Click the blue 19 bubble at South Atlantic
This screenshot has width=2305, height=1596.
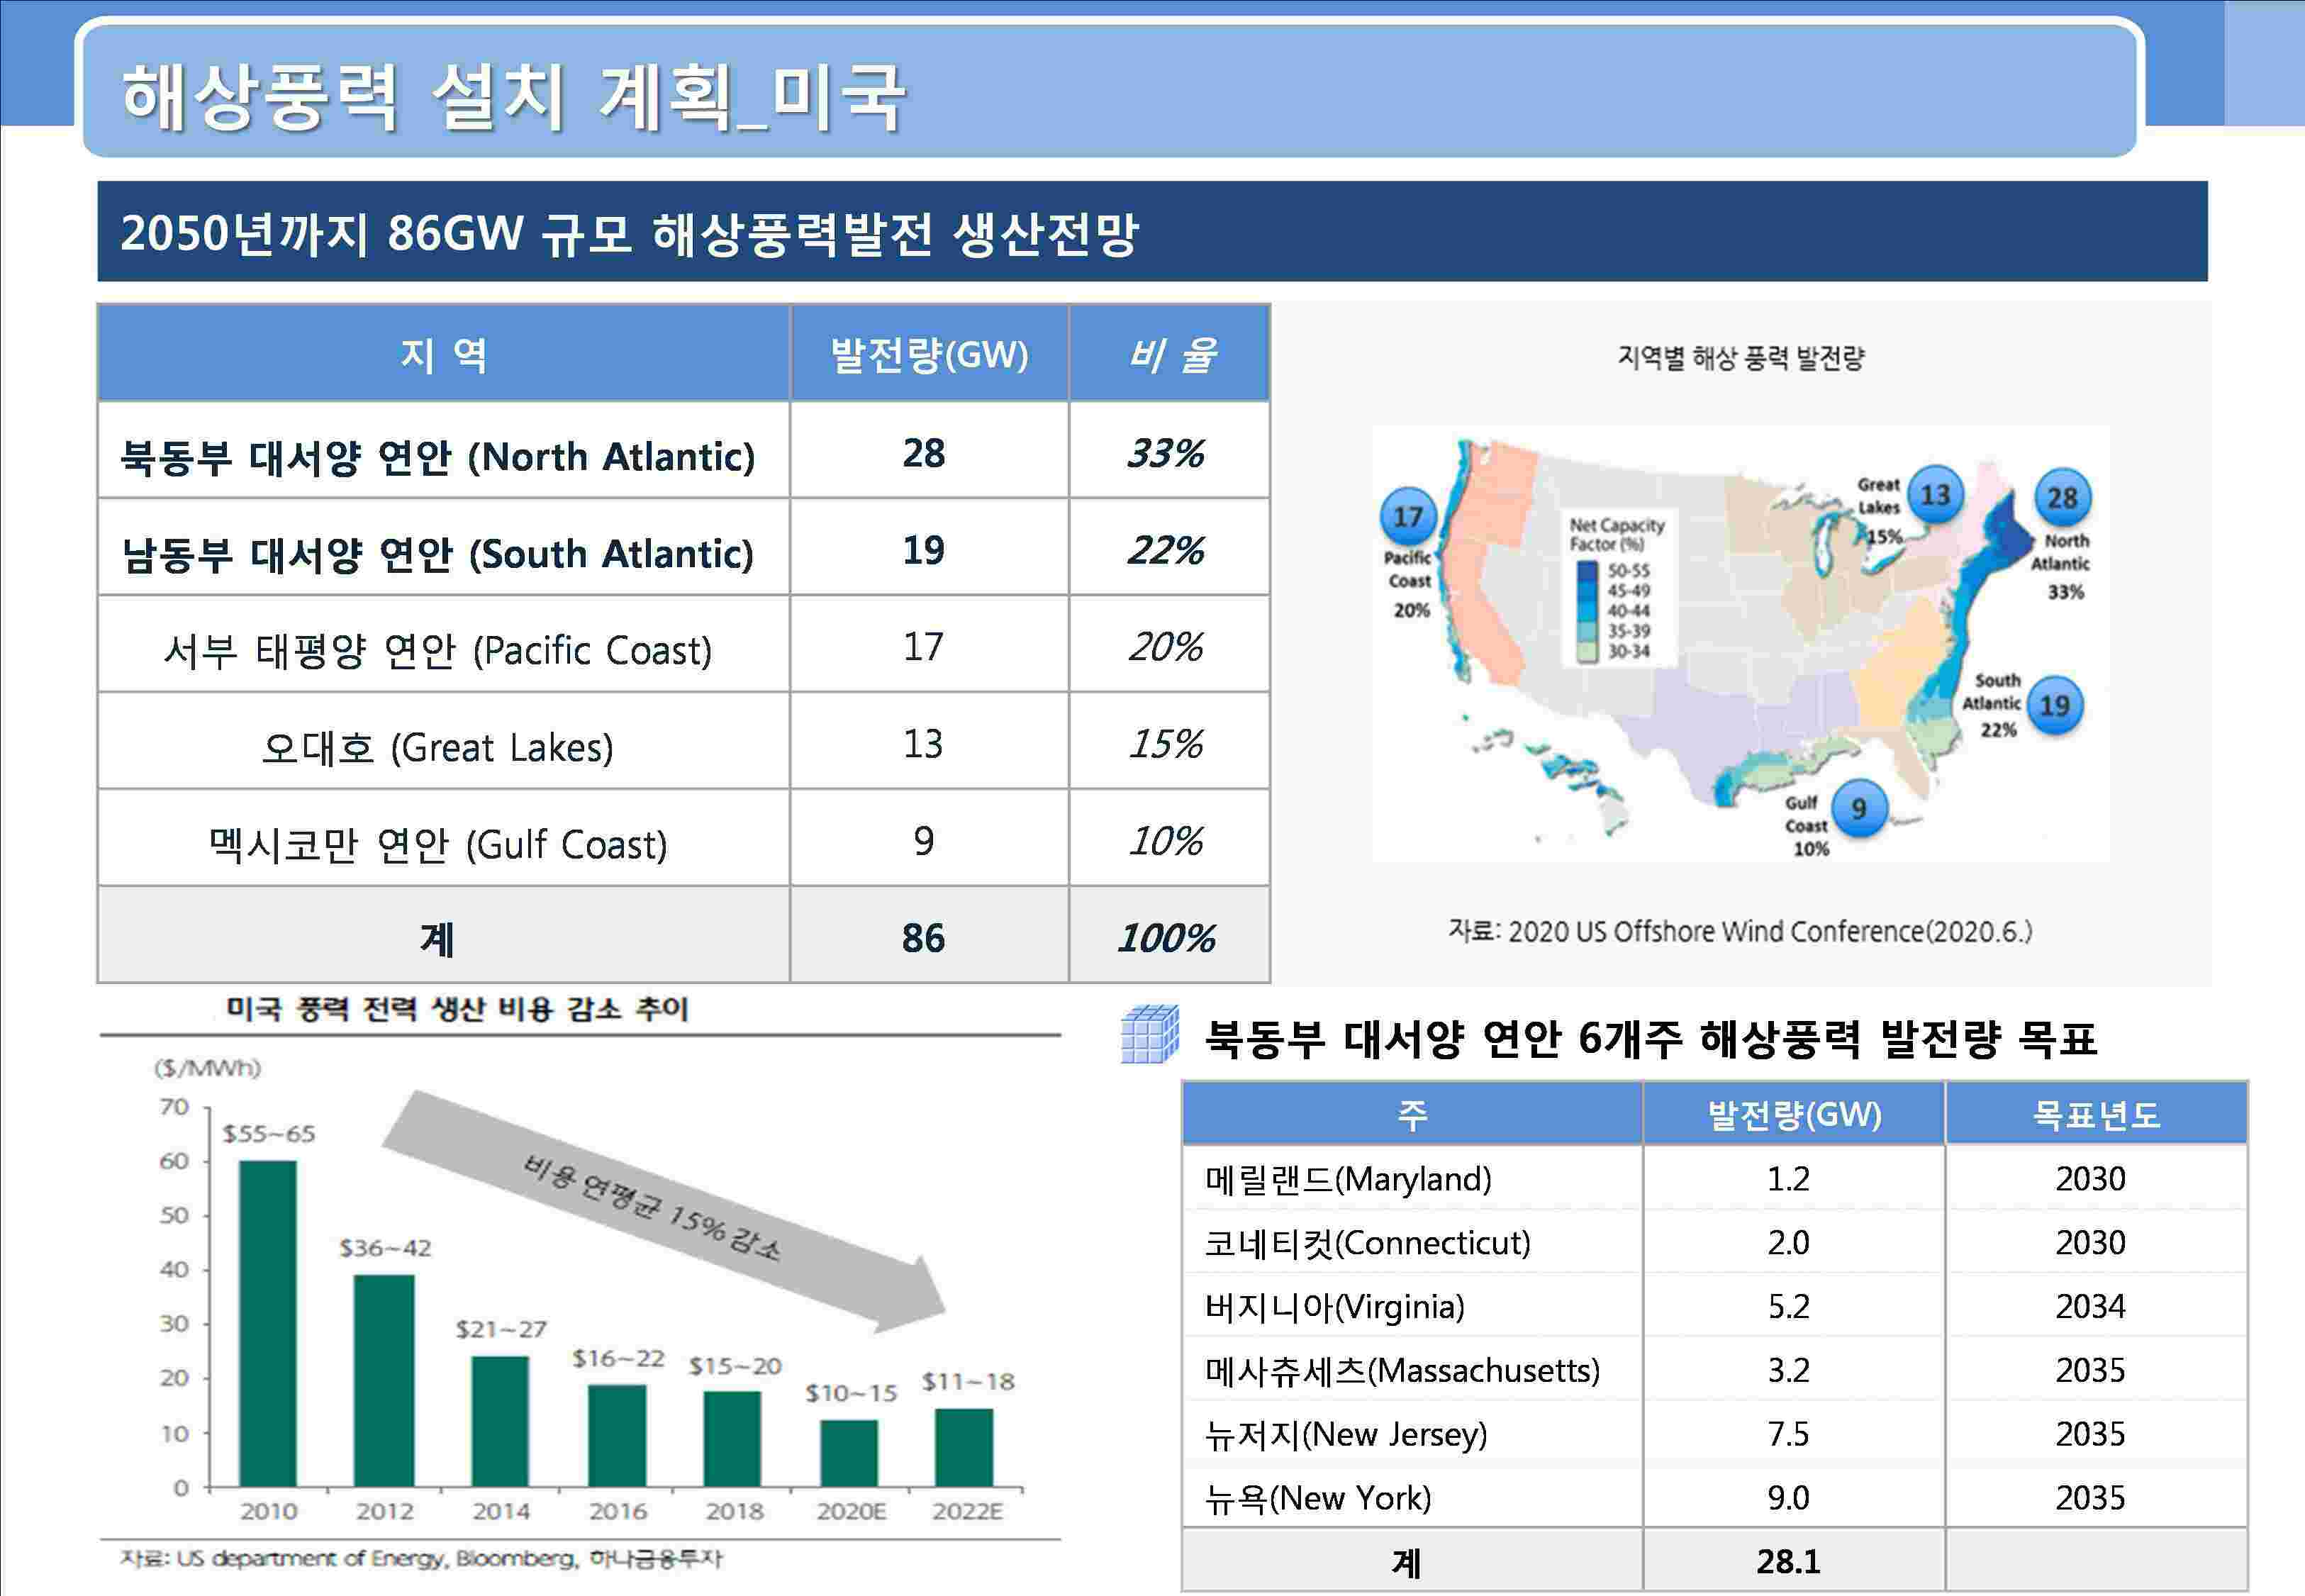[2055, 705]
